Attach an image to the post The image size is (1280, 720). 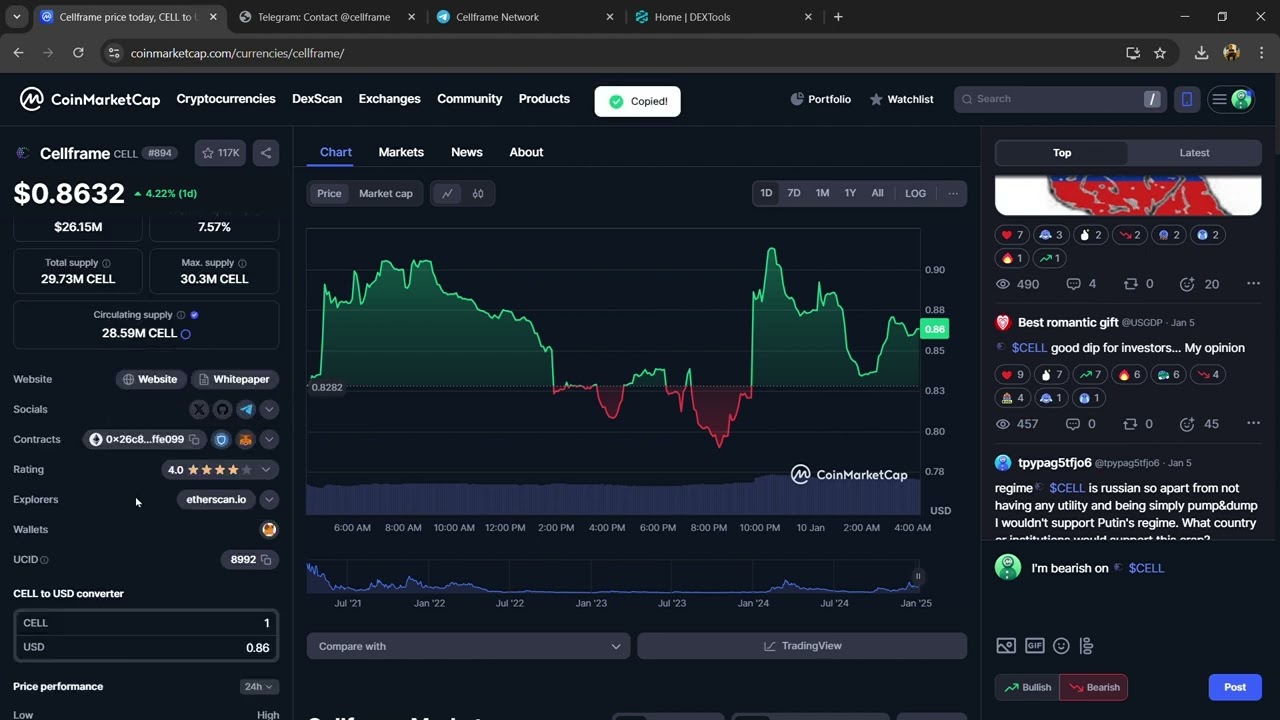[1006, 646]
